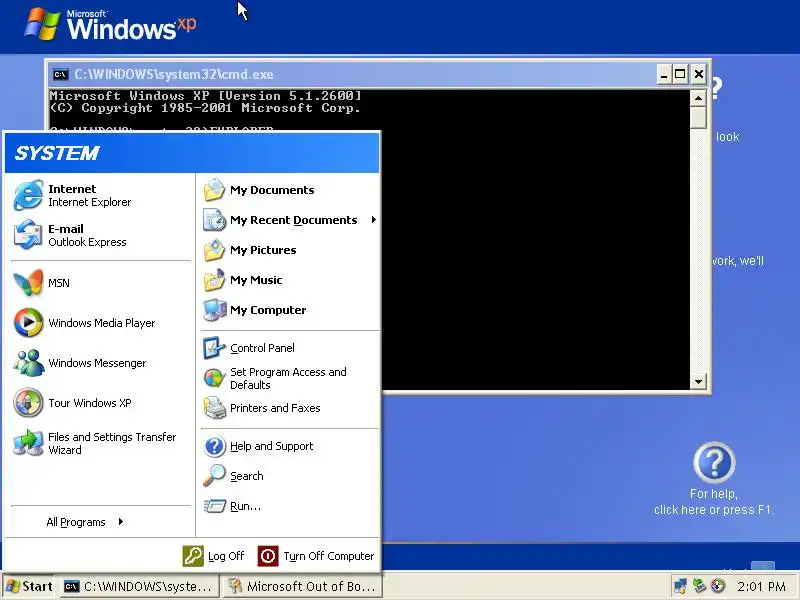Open the Control Panel icon

click(x=214, y=348)
